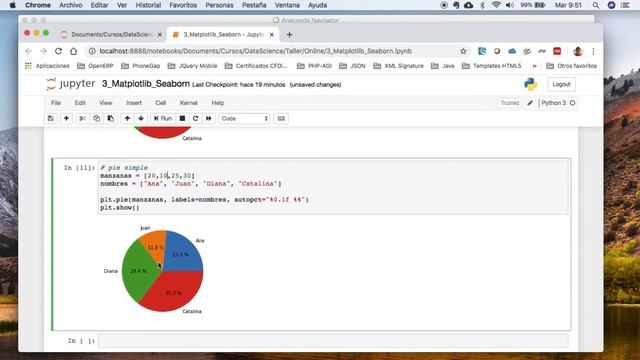640x360 pixels.
Task: Open Otros favoritos folder
Action: tap(571, 66)
